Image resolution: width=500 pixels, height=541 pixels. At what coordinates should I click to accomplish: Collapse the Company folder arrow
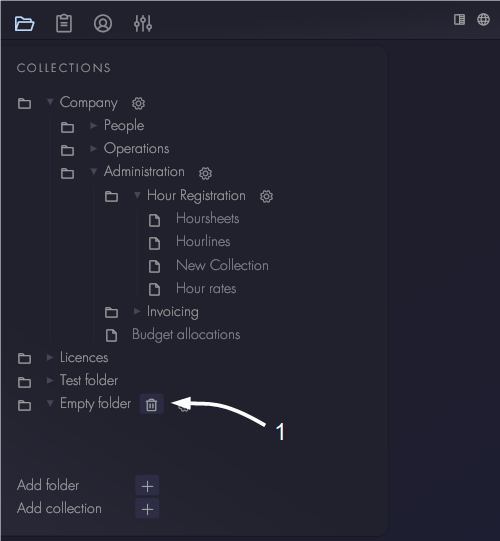click(x=50, y=102)
